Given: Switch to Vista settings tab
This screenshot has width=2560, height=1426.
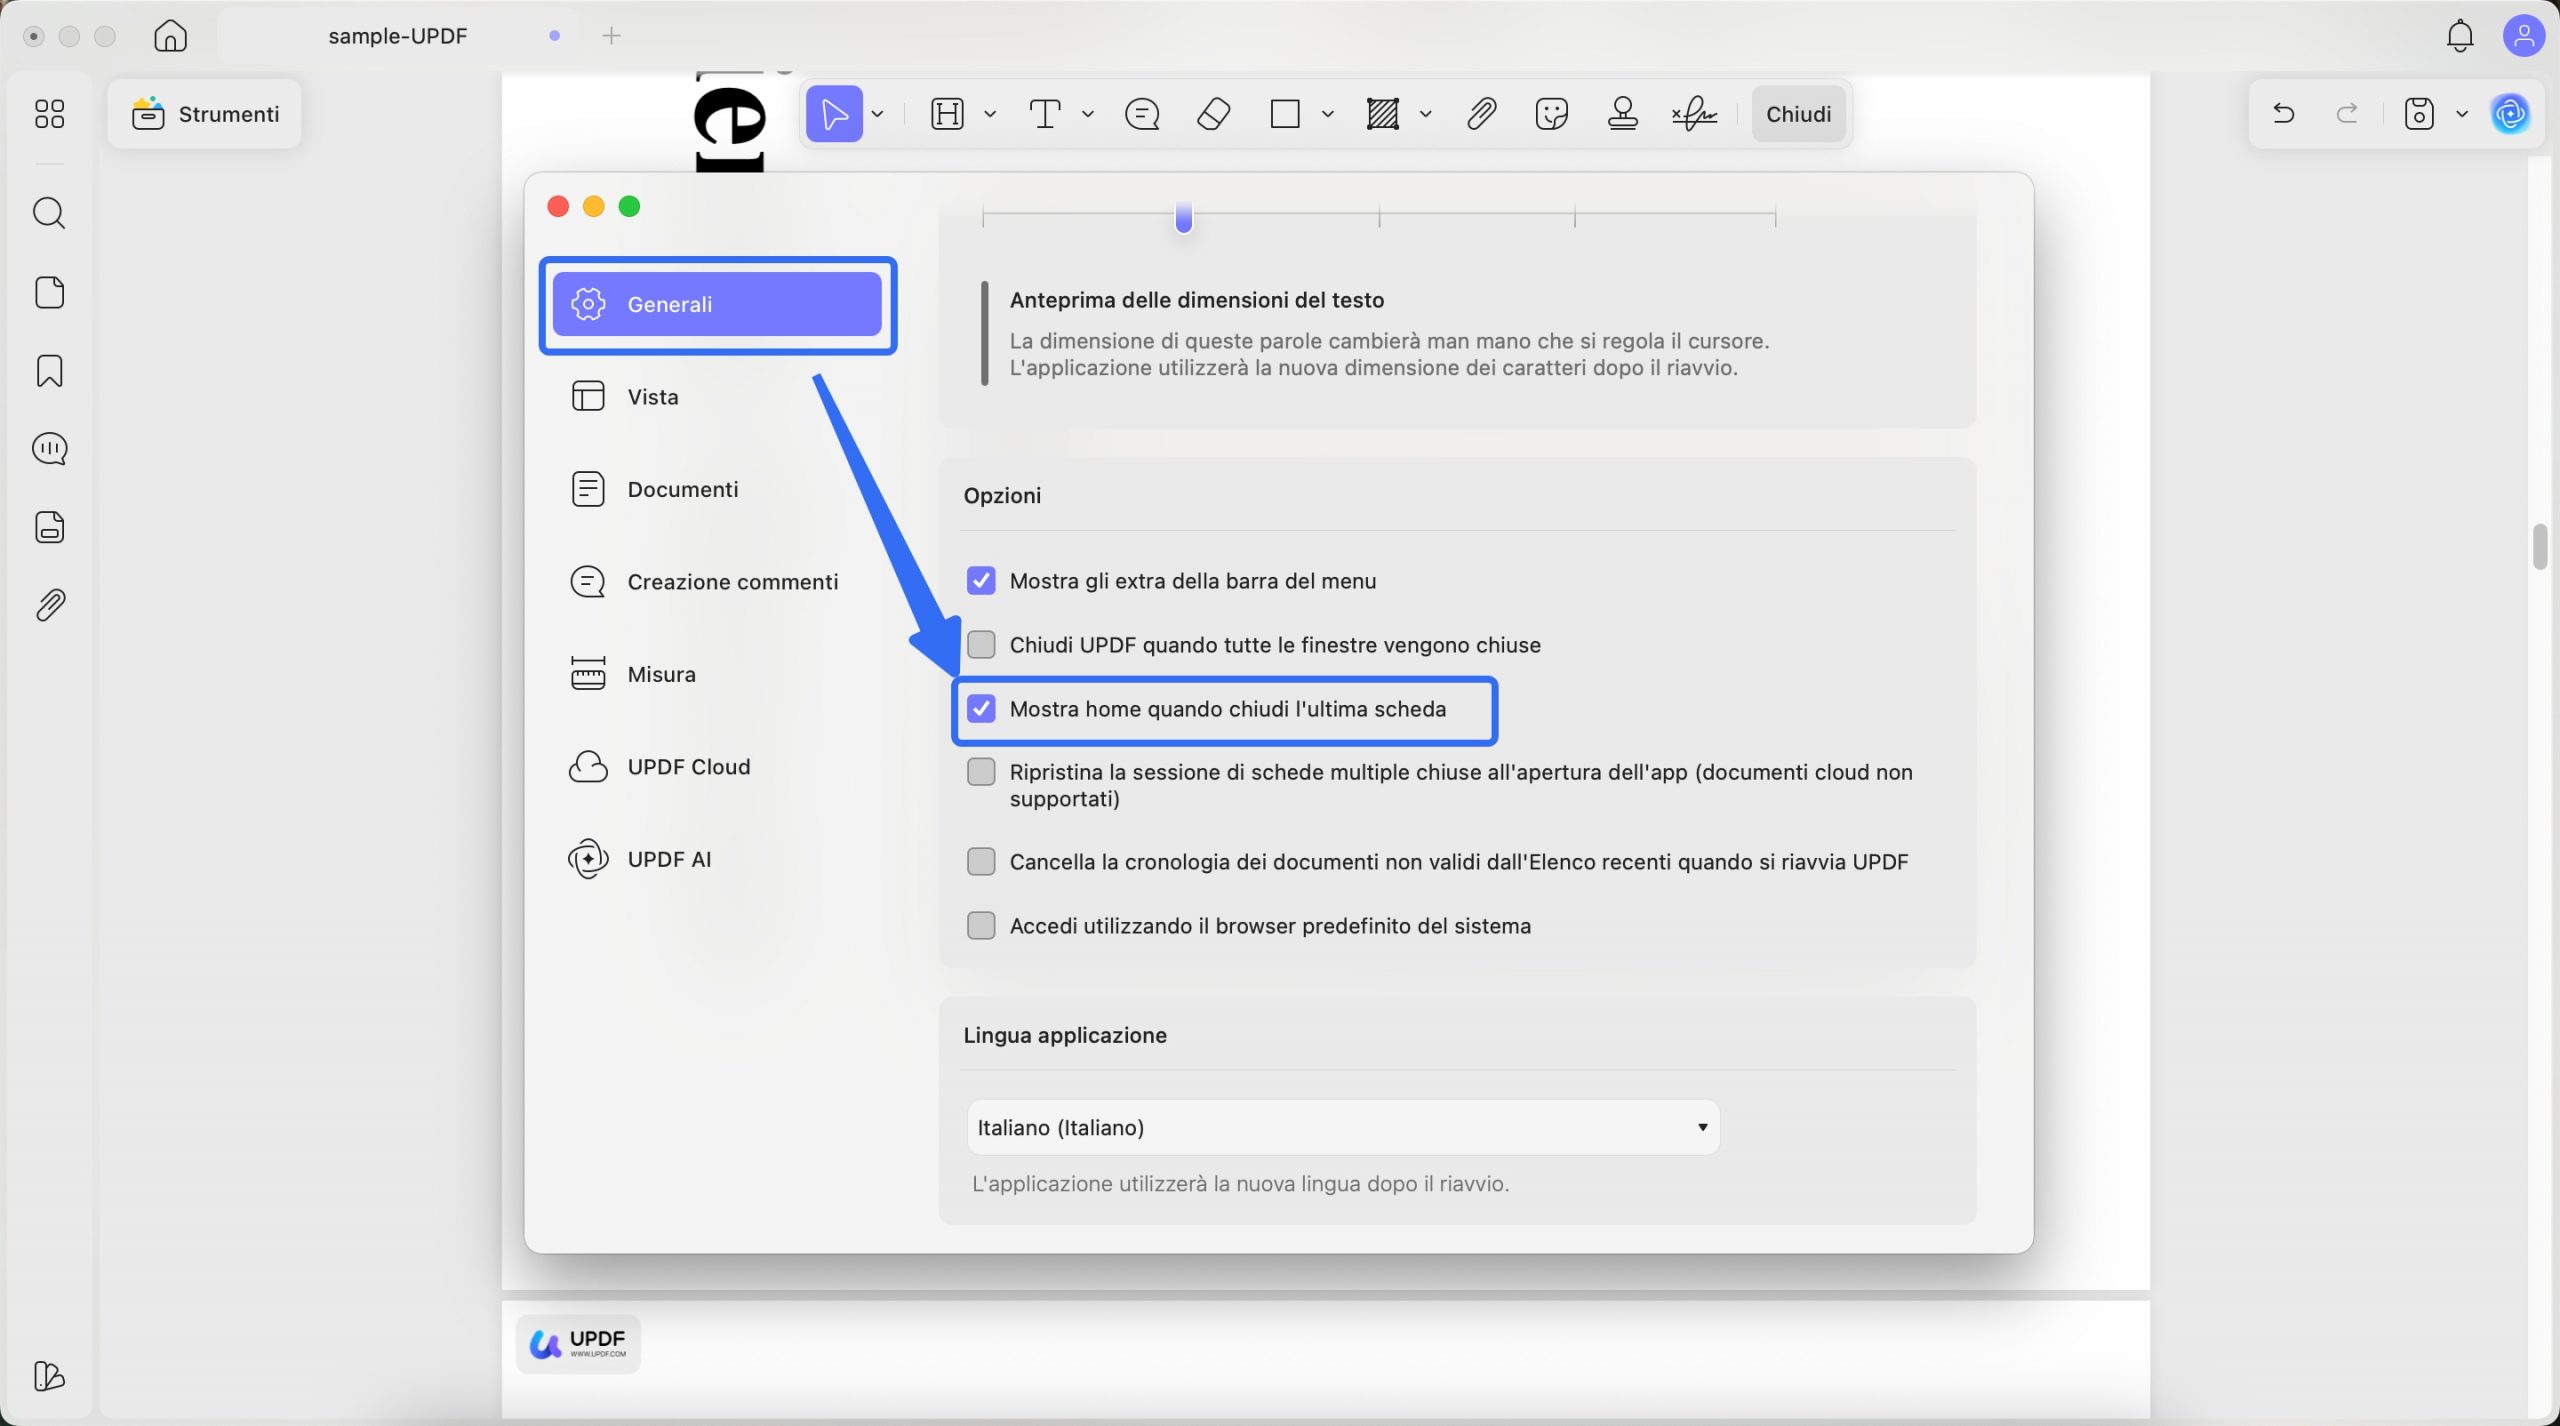Looking at the screenshot, I should (x=653, y=397).
